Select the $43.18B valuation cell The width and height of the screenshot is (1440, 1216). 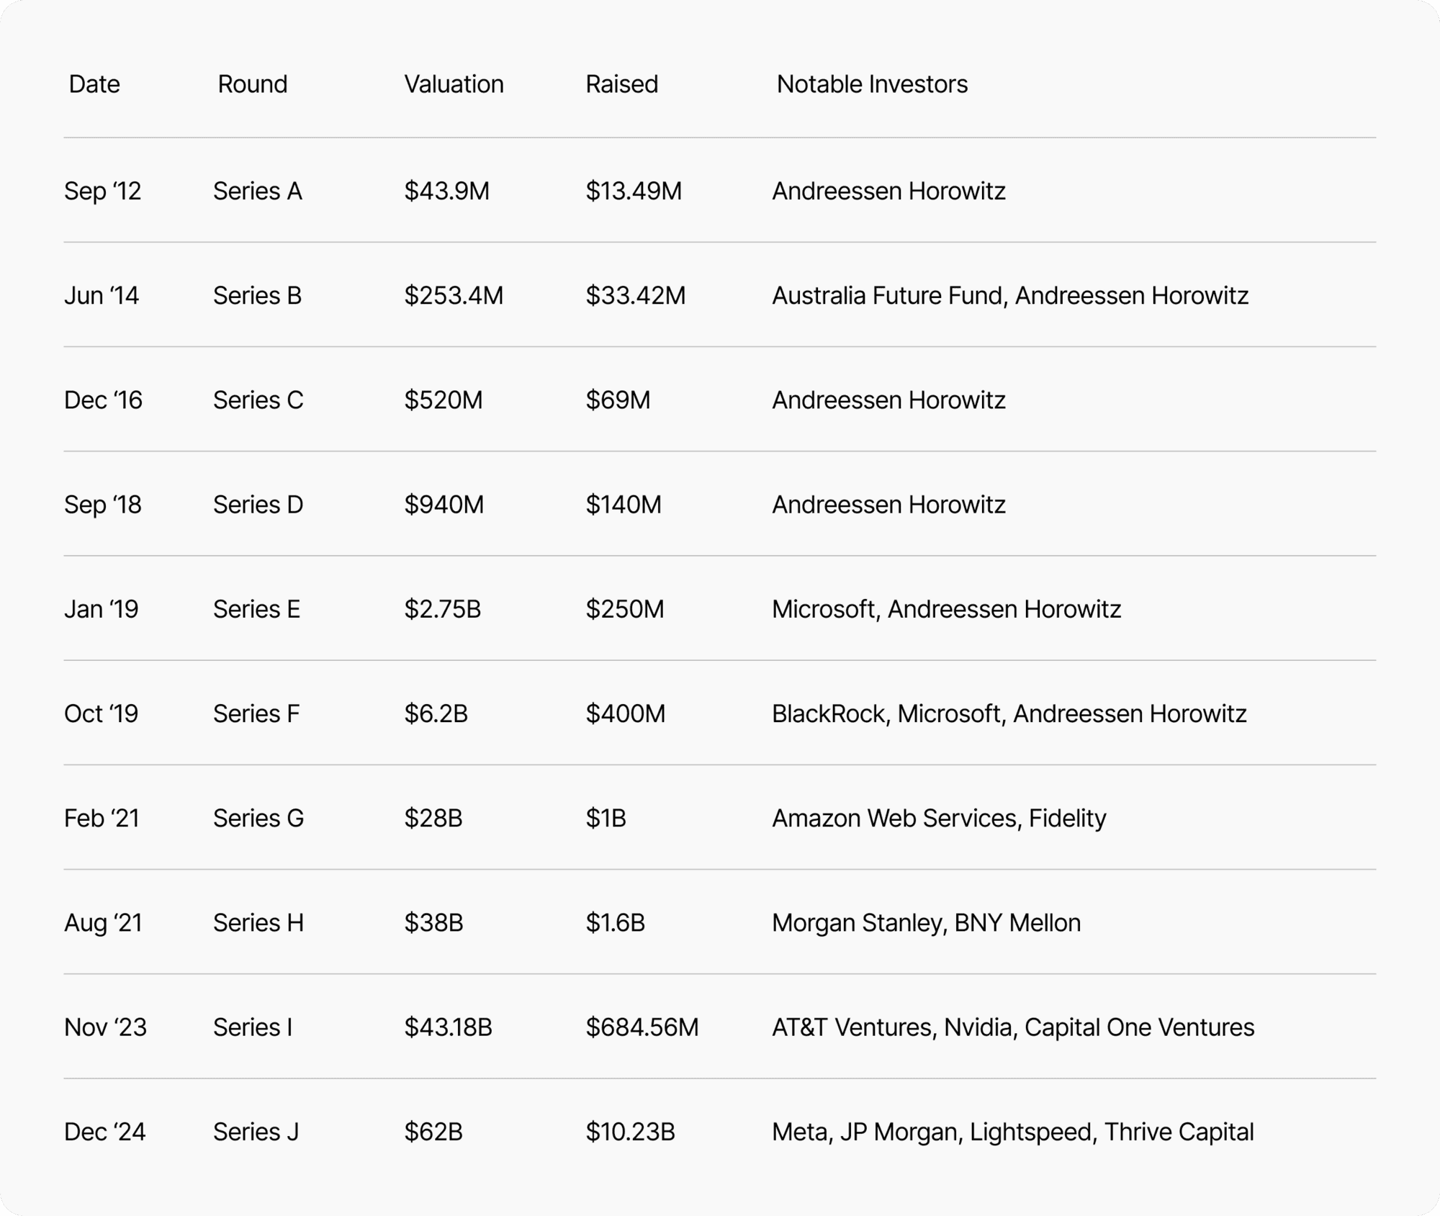448,1027
